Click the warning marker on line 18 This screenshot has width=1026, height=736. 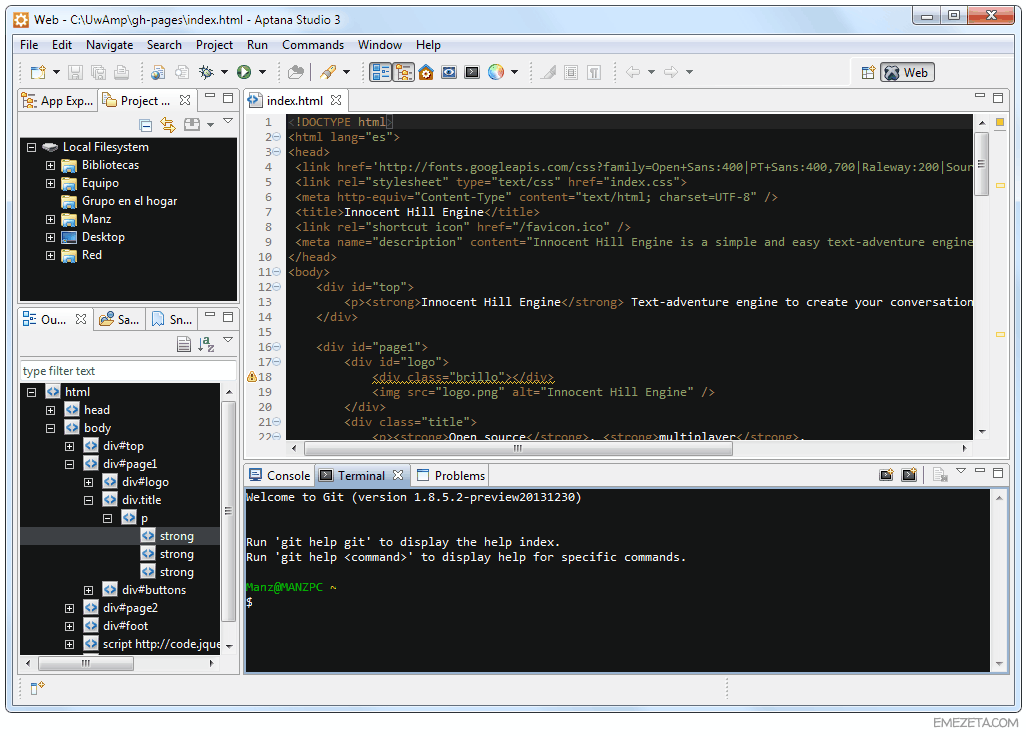pos(252,377)
